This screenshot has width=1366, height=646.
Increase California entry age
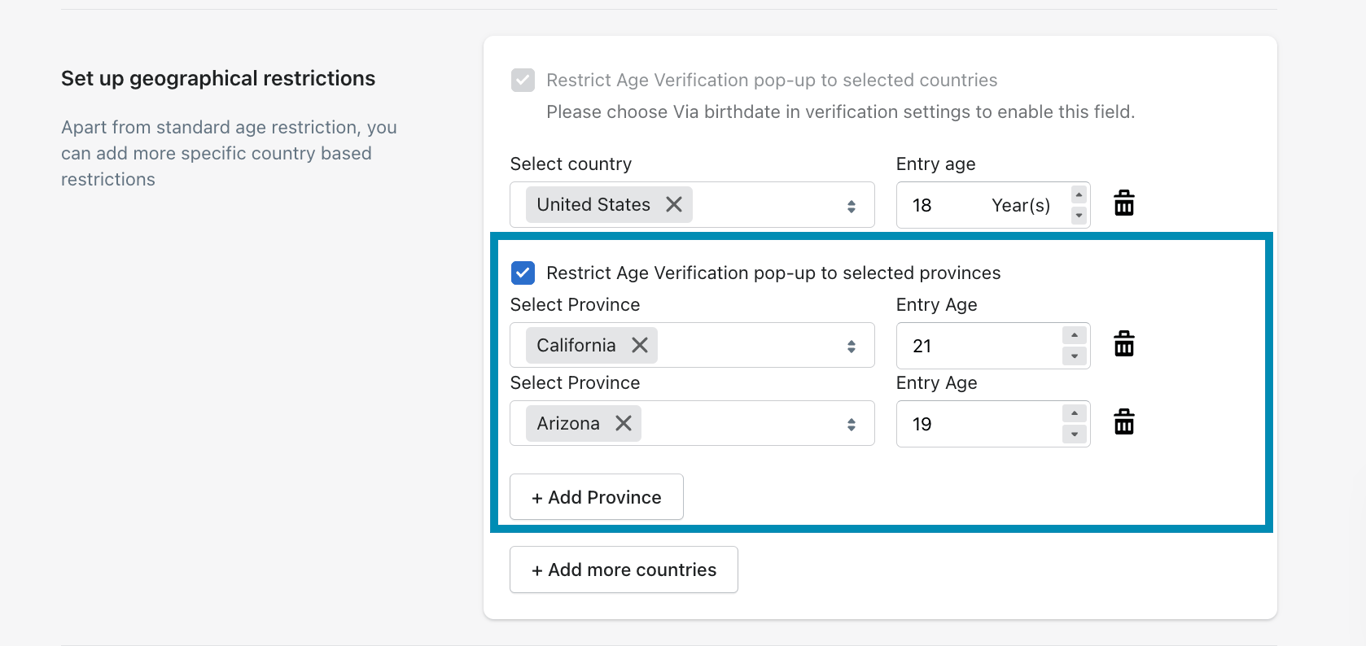[1074, 336]
